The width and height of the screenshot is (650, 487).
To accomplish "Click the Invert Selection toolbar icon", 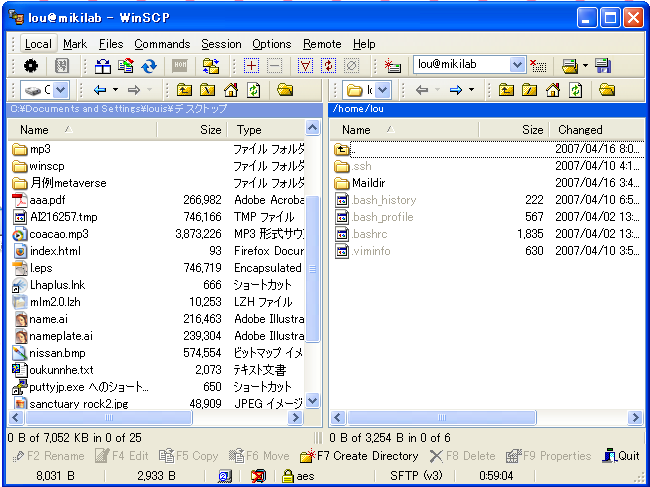I will pyautogui.click(x=328, y=65).
